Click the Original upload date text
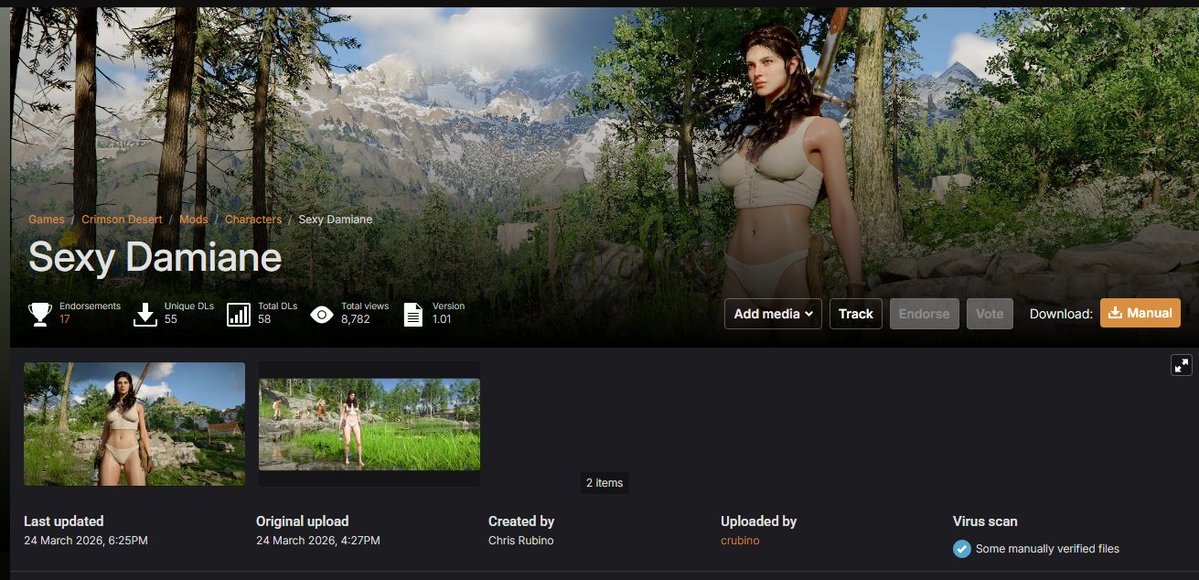This screenshot has height=580, width=1199. (x=318, y=541)
